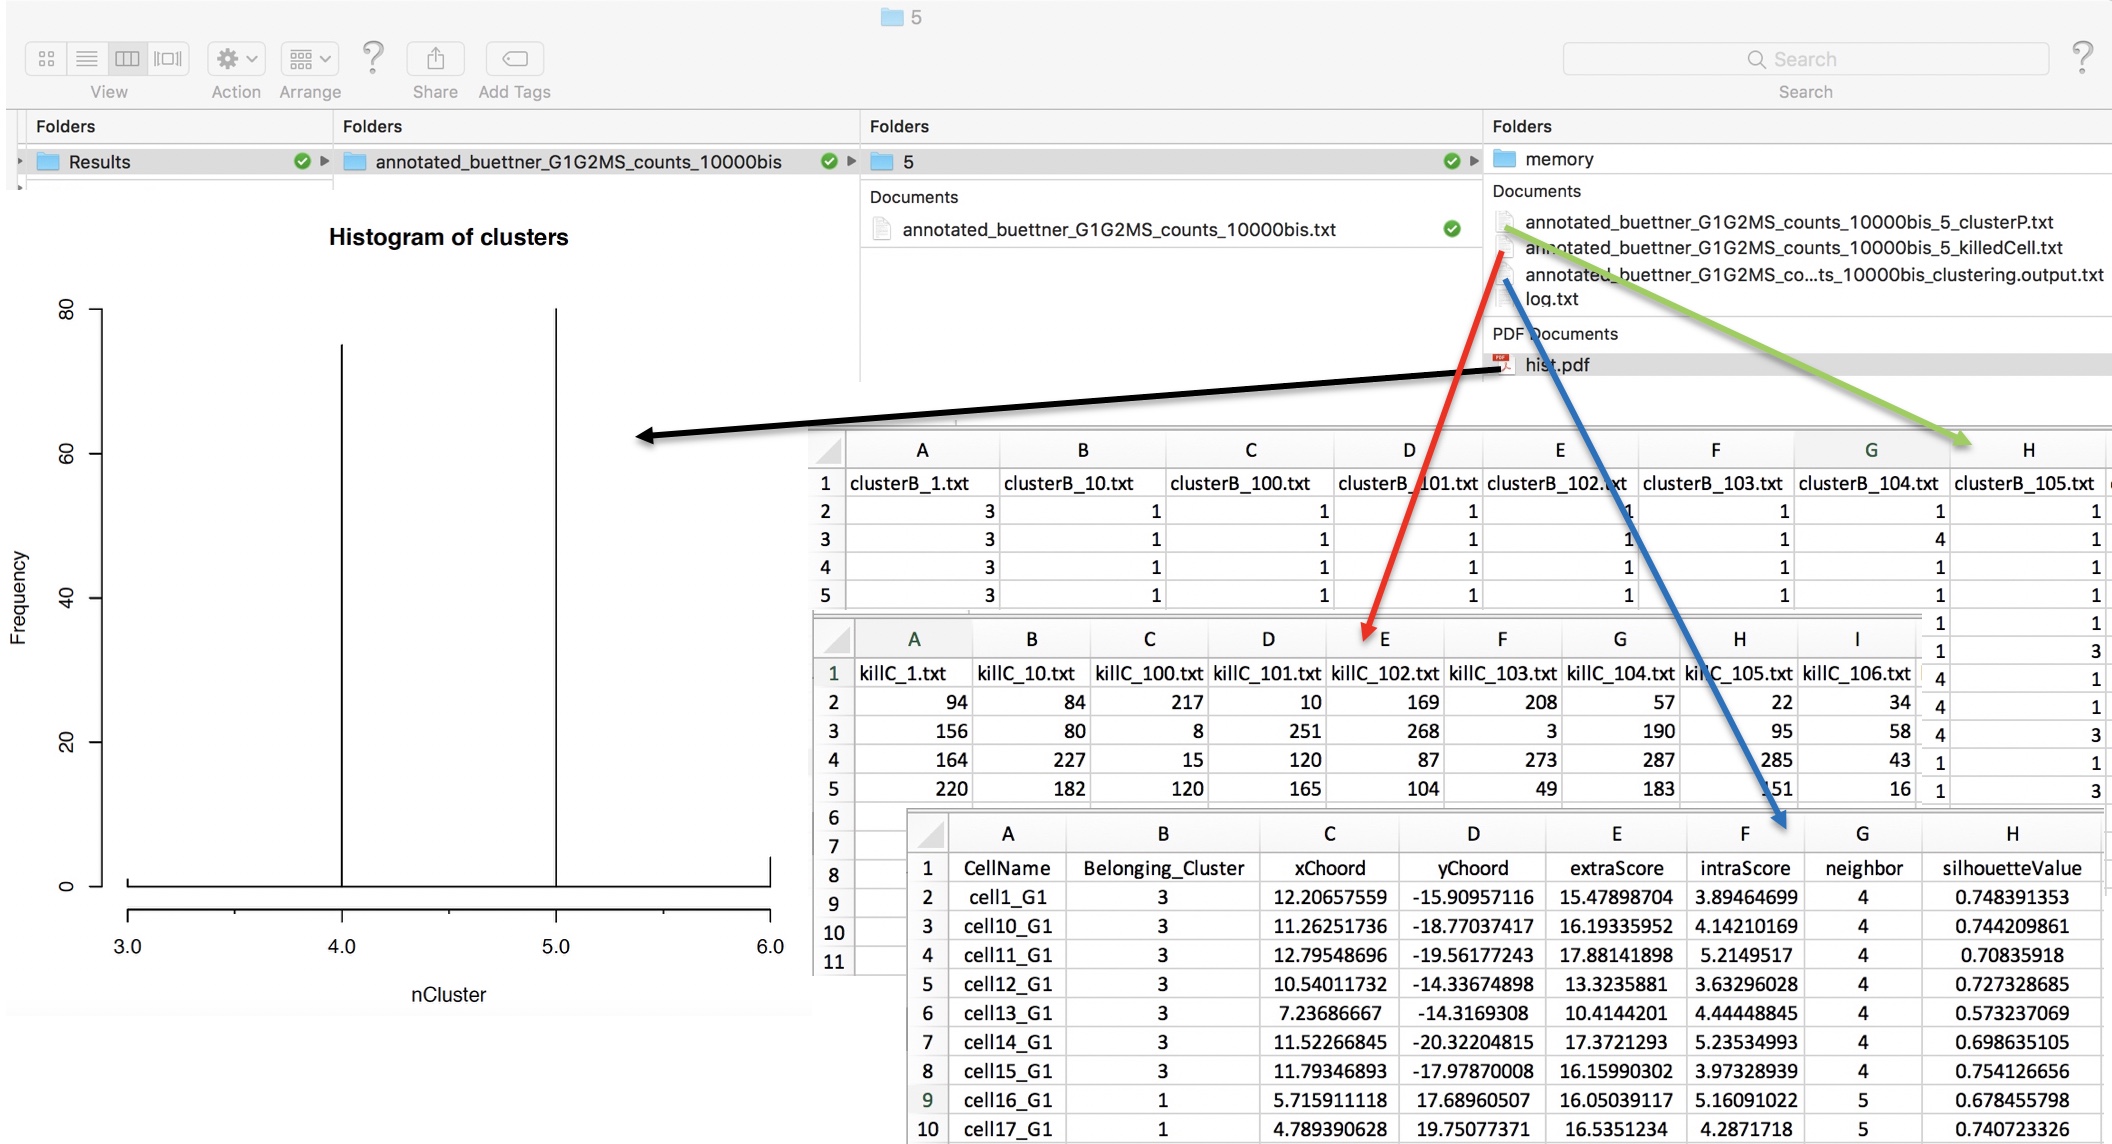Click the cell16_G1 cell

point(1007,1100)
